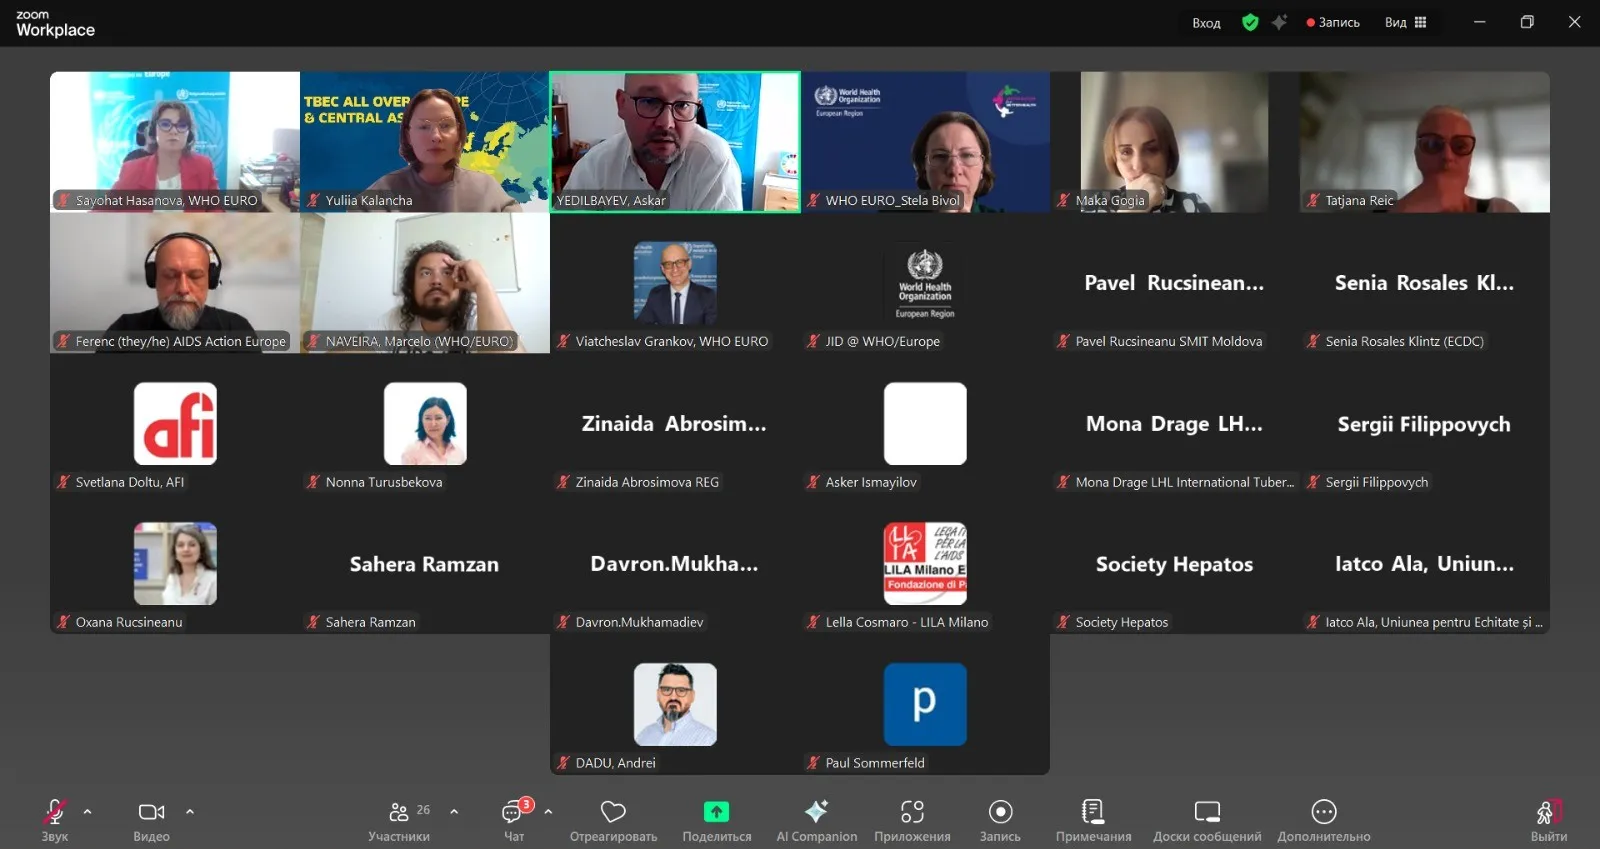Click the 'Society Hepatos' name label
1600x849 pixels.
click(1122, 622)
